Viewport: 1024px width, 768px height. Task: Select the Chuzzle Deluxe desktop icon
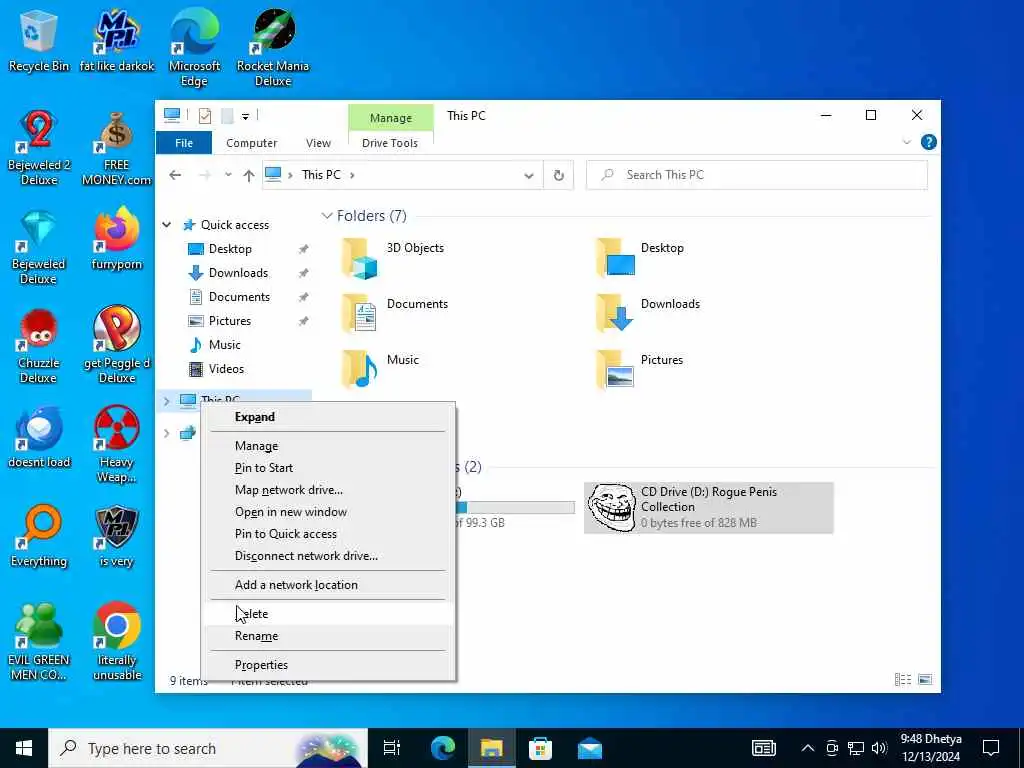point(39,346)
